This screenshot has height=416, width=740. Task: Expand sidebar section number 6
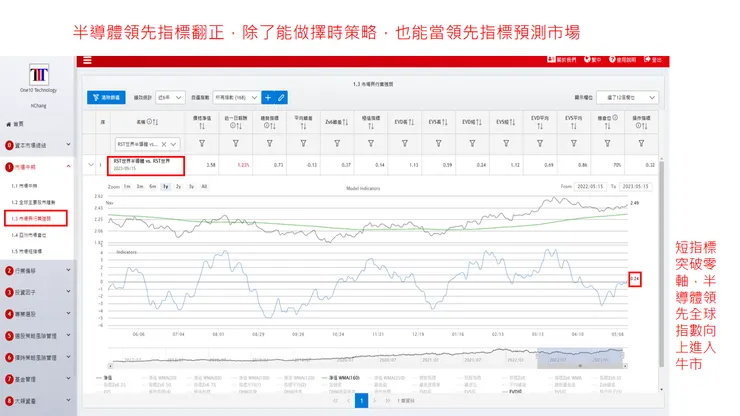[x=38, y=357]
